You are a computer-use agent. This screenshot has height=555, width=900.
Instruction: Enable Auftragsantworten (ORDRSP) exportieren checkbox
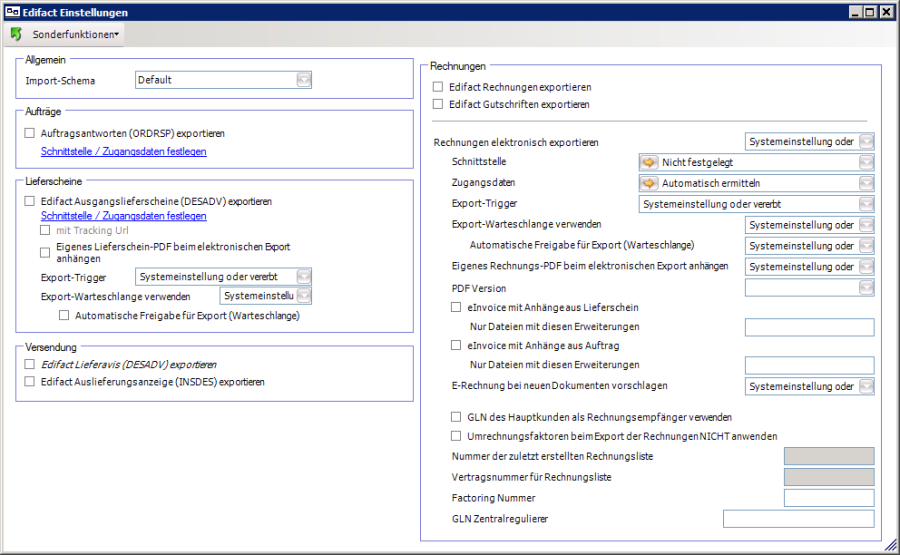click(30, 133)
